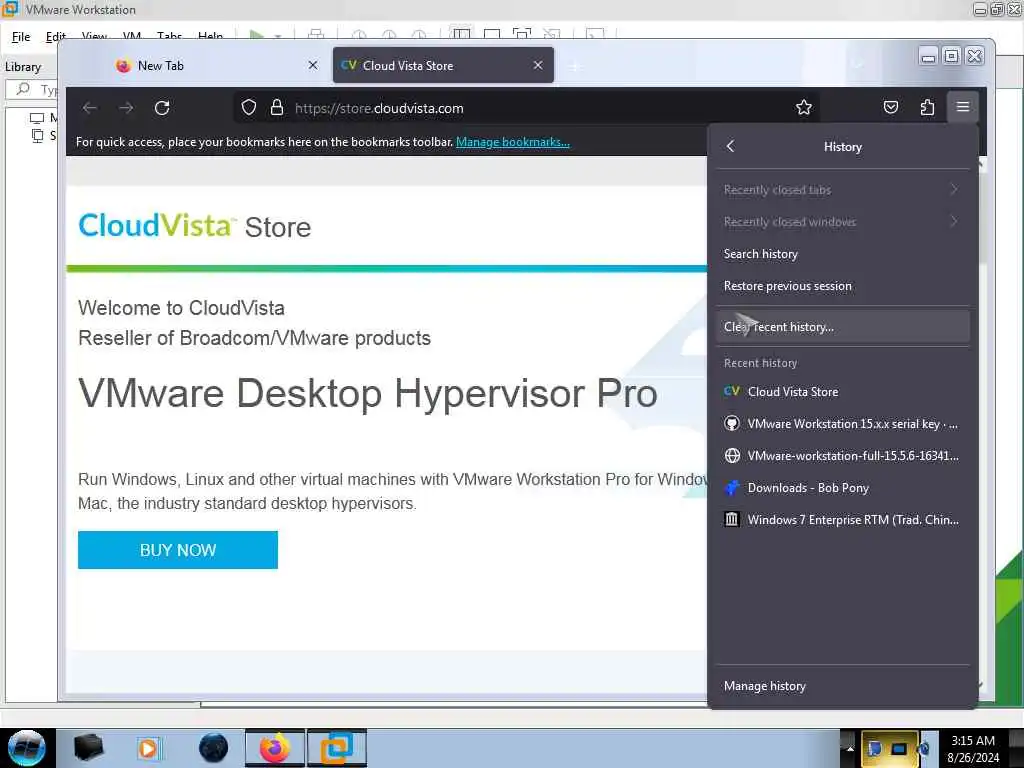Bookmark this page with the star icon
Viewport: 1024px width, 768px height.
804,108
